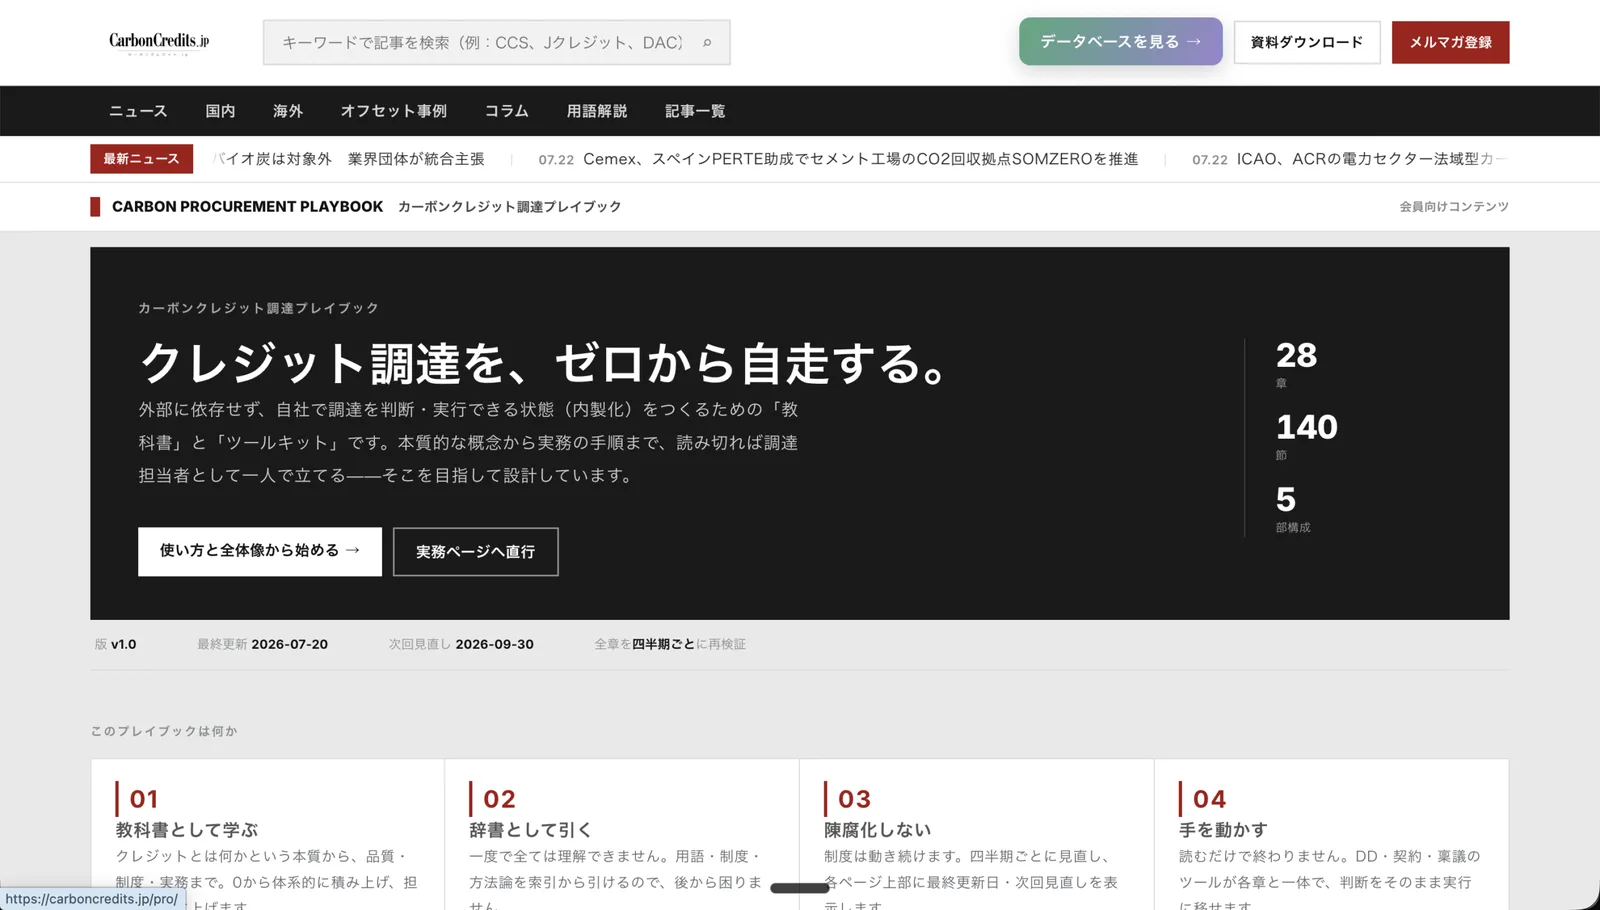Open the 用語解説 menu item

(x=597, y=111)
